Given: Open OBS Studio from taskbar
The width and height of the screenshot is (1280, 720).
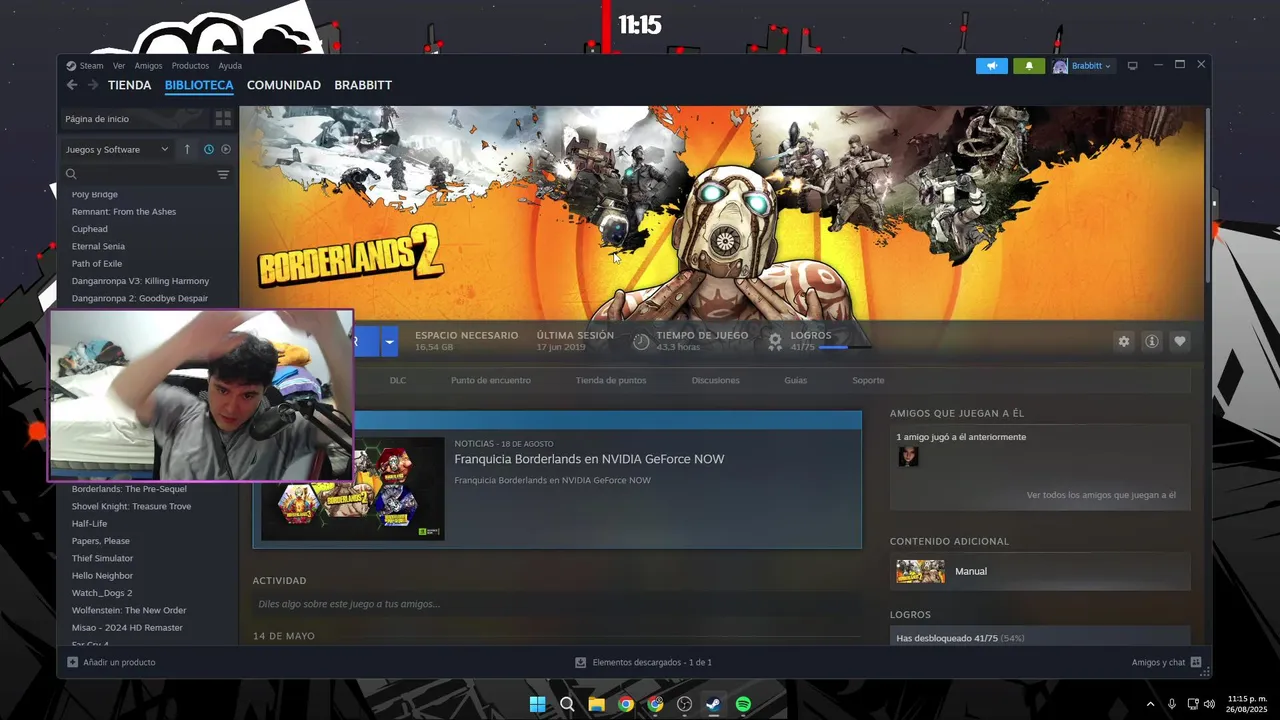Looking at the screenshot, I should (684, 703).
